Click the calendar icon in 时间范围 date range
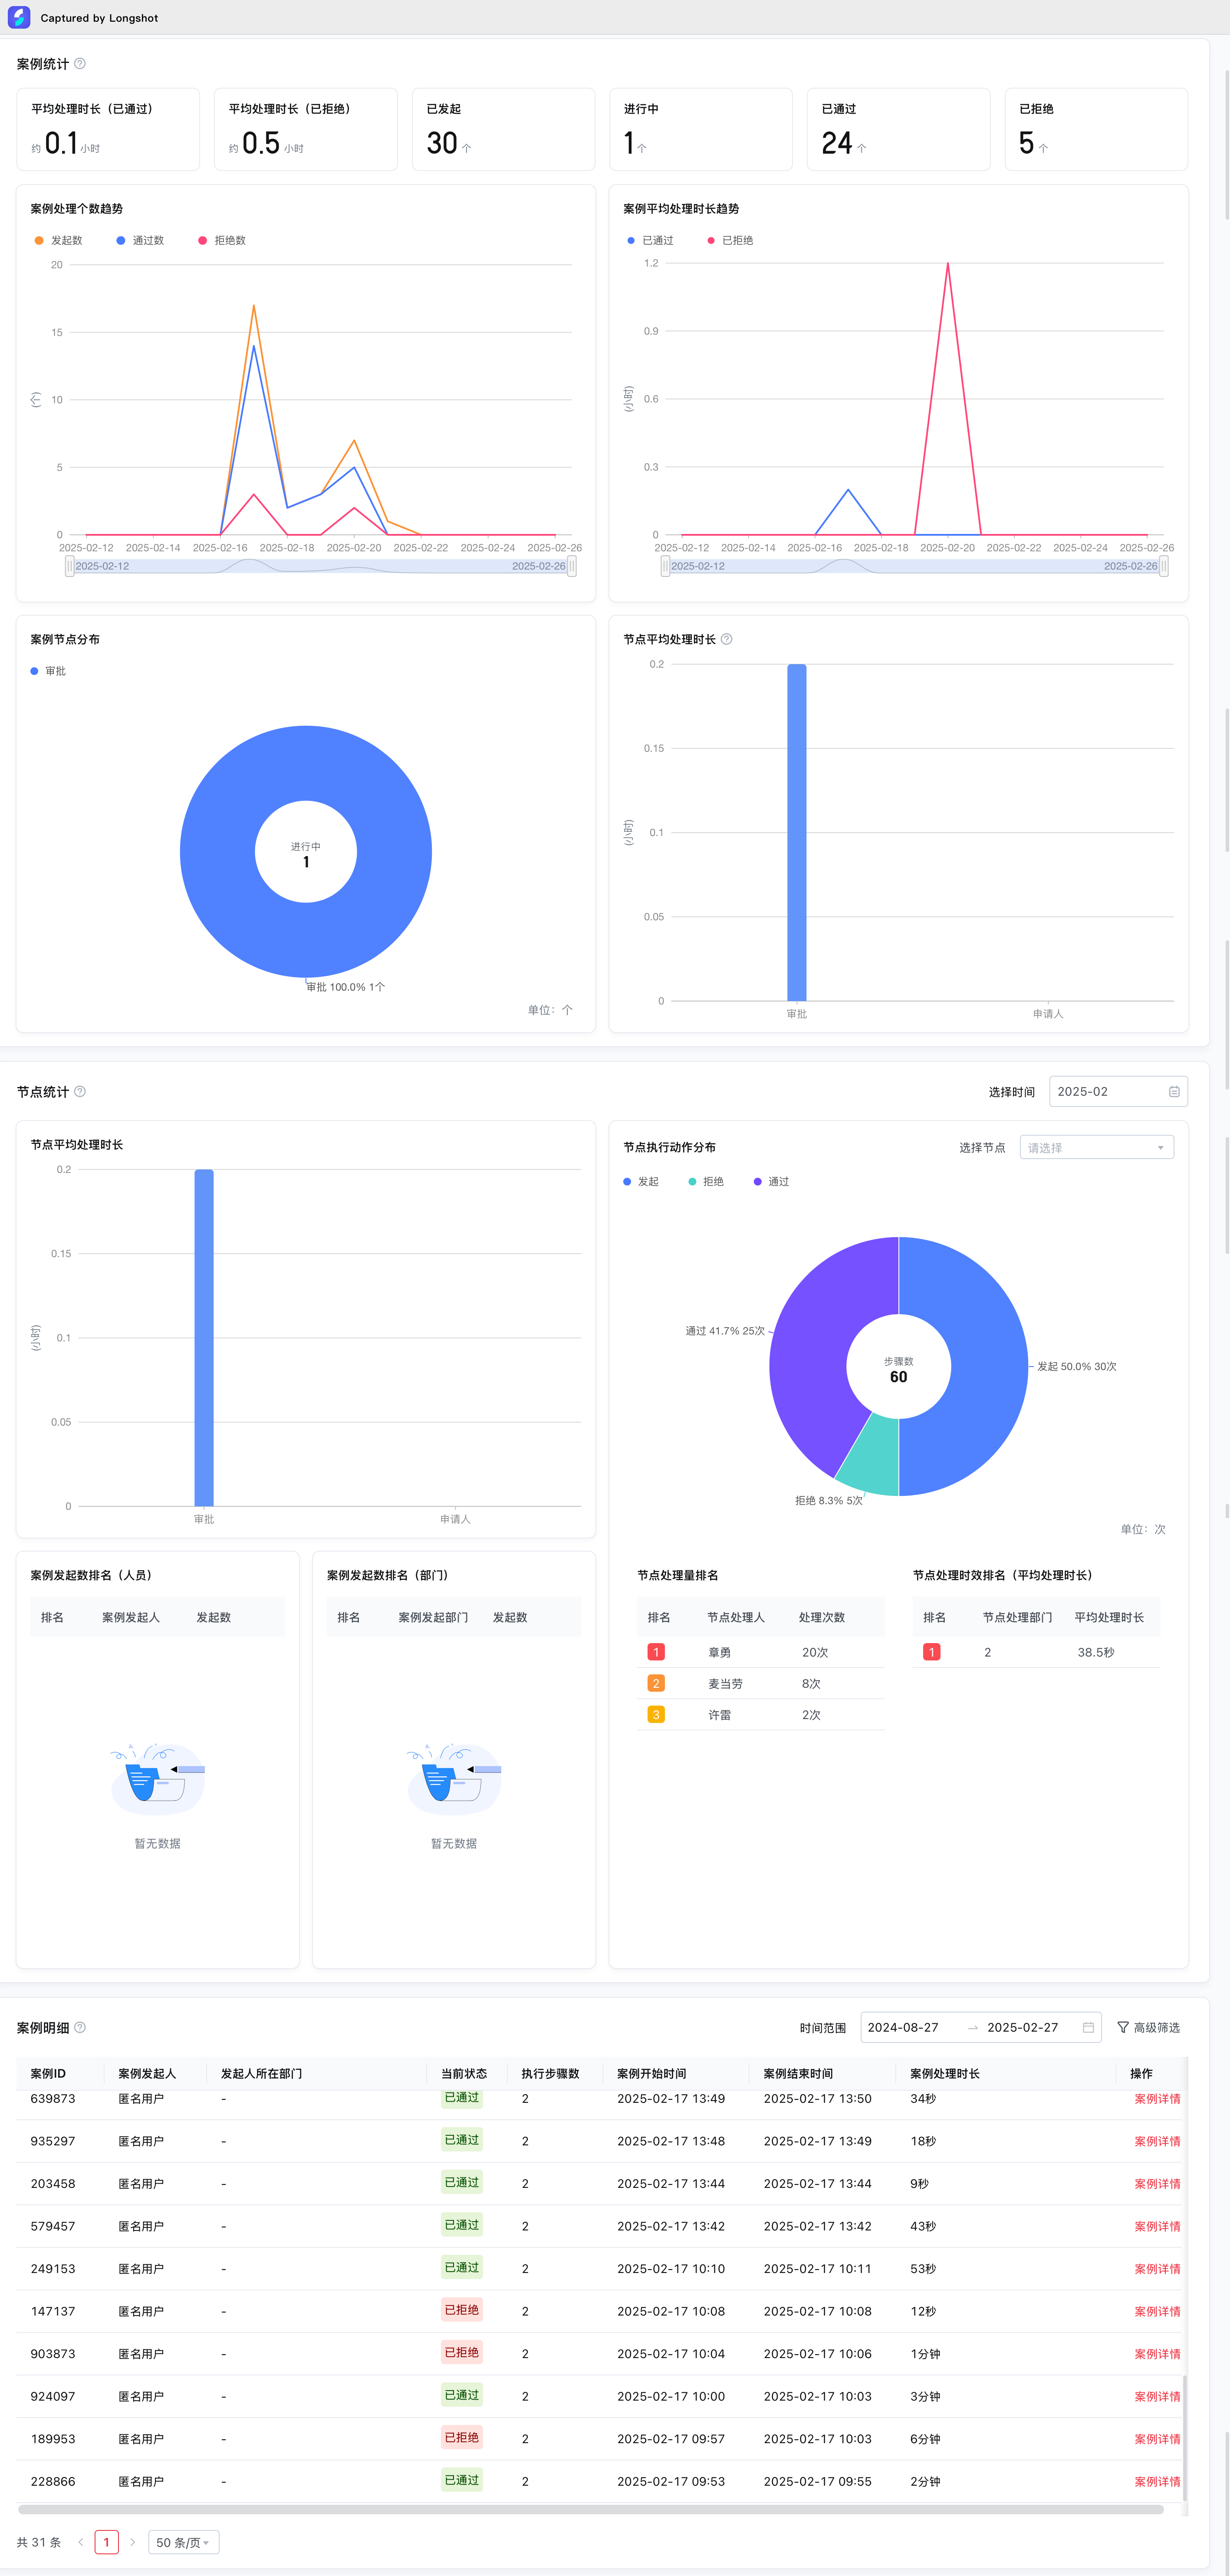Viewport: 1230px width, 2576px height. [x=1088, y=2027]
